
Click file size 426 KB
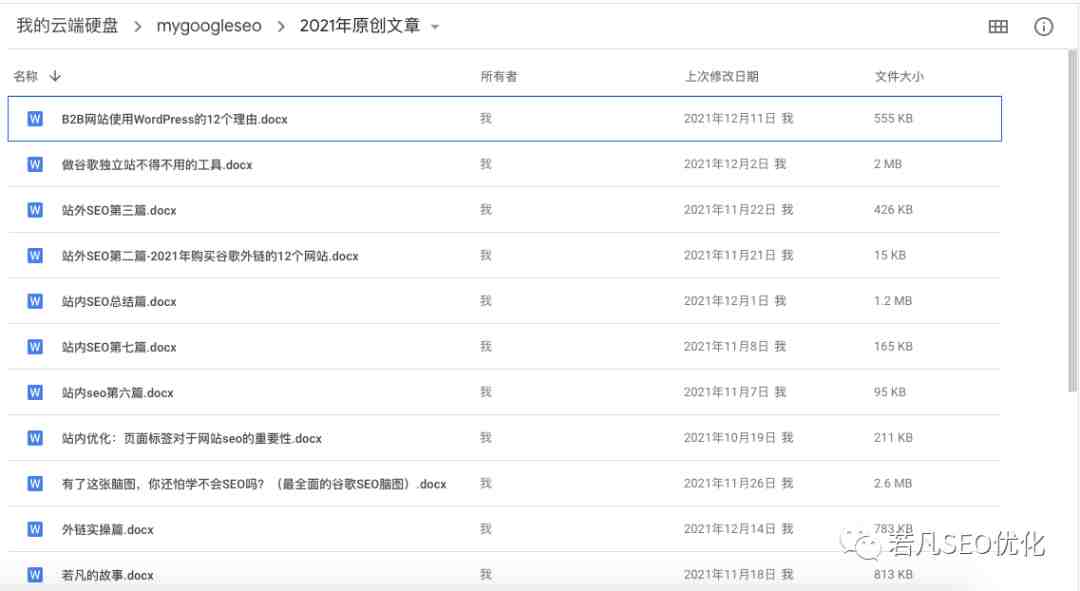[x=893, y=209]
